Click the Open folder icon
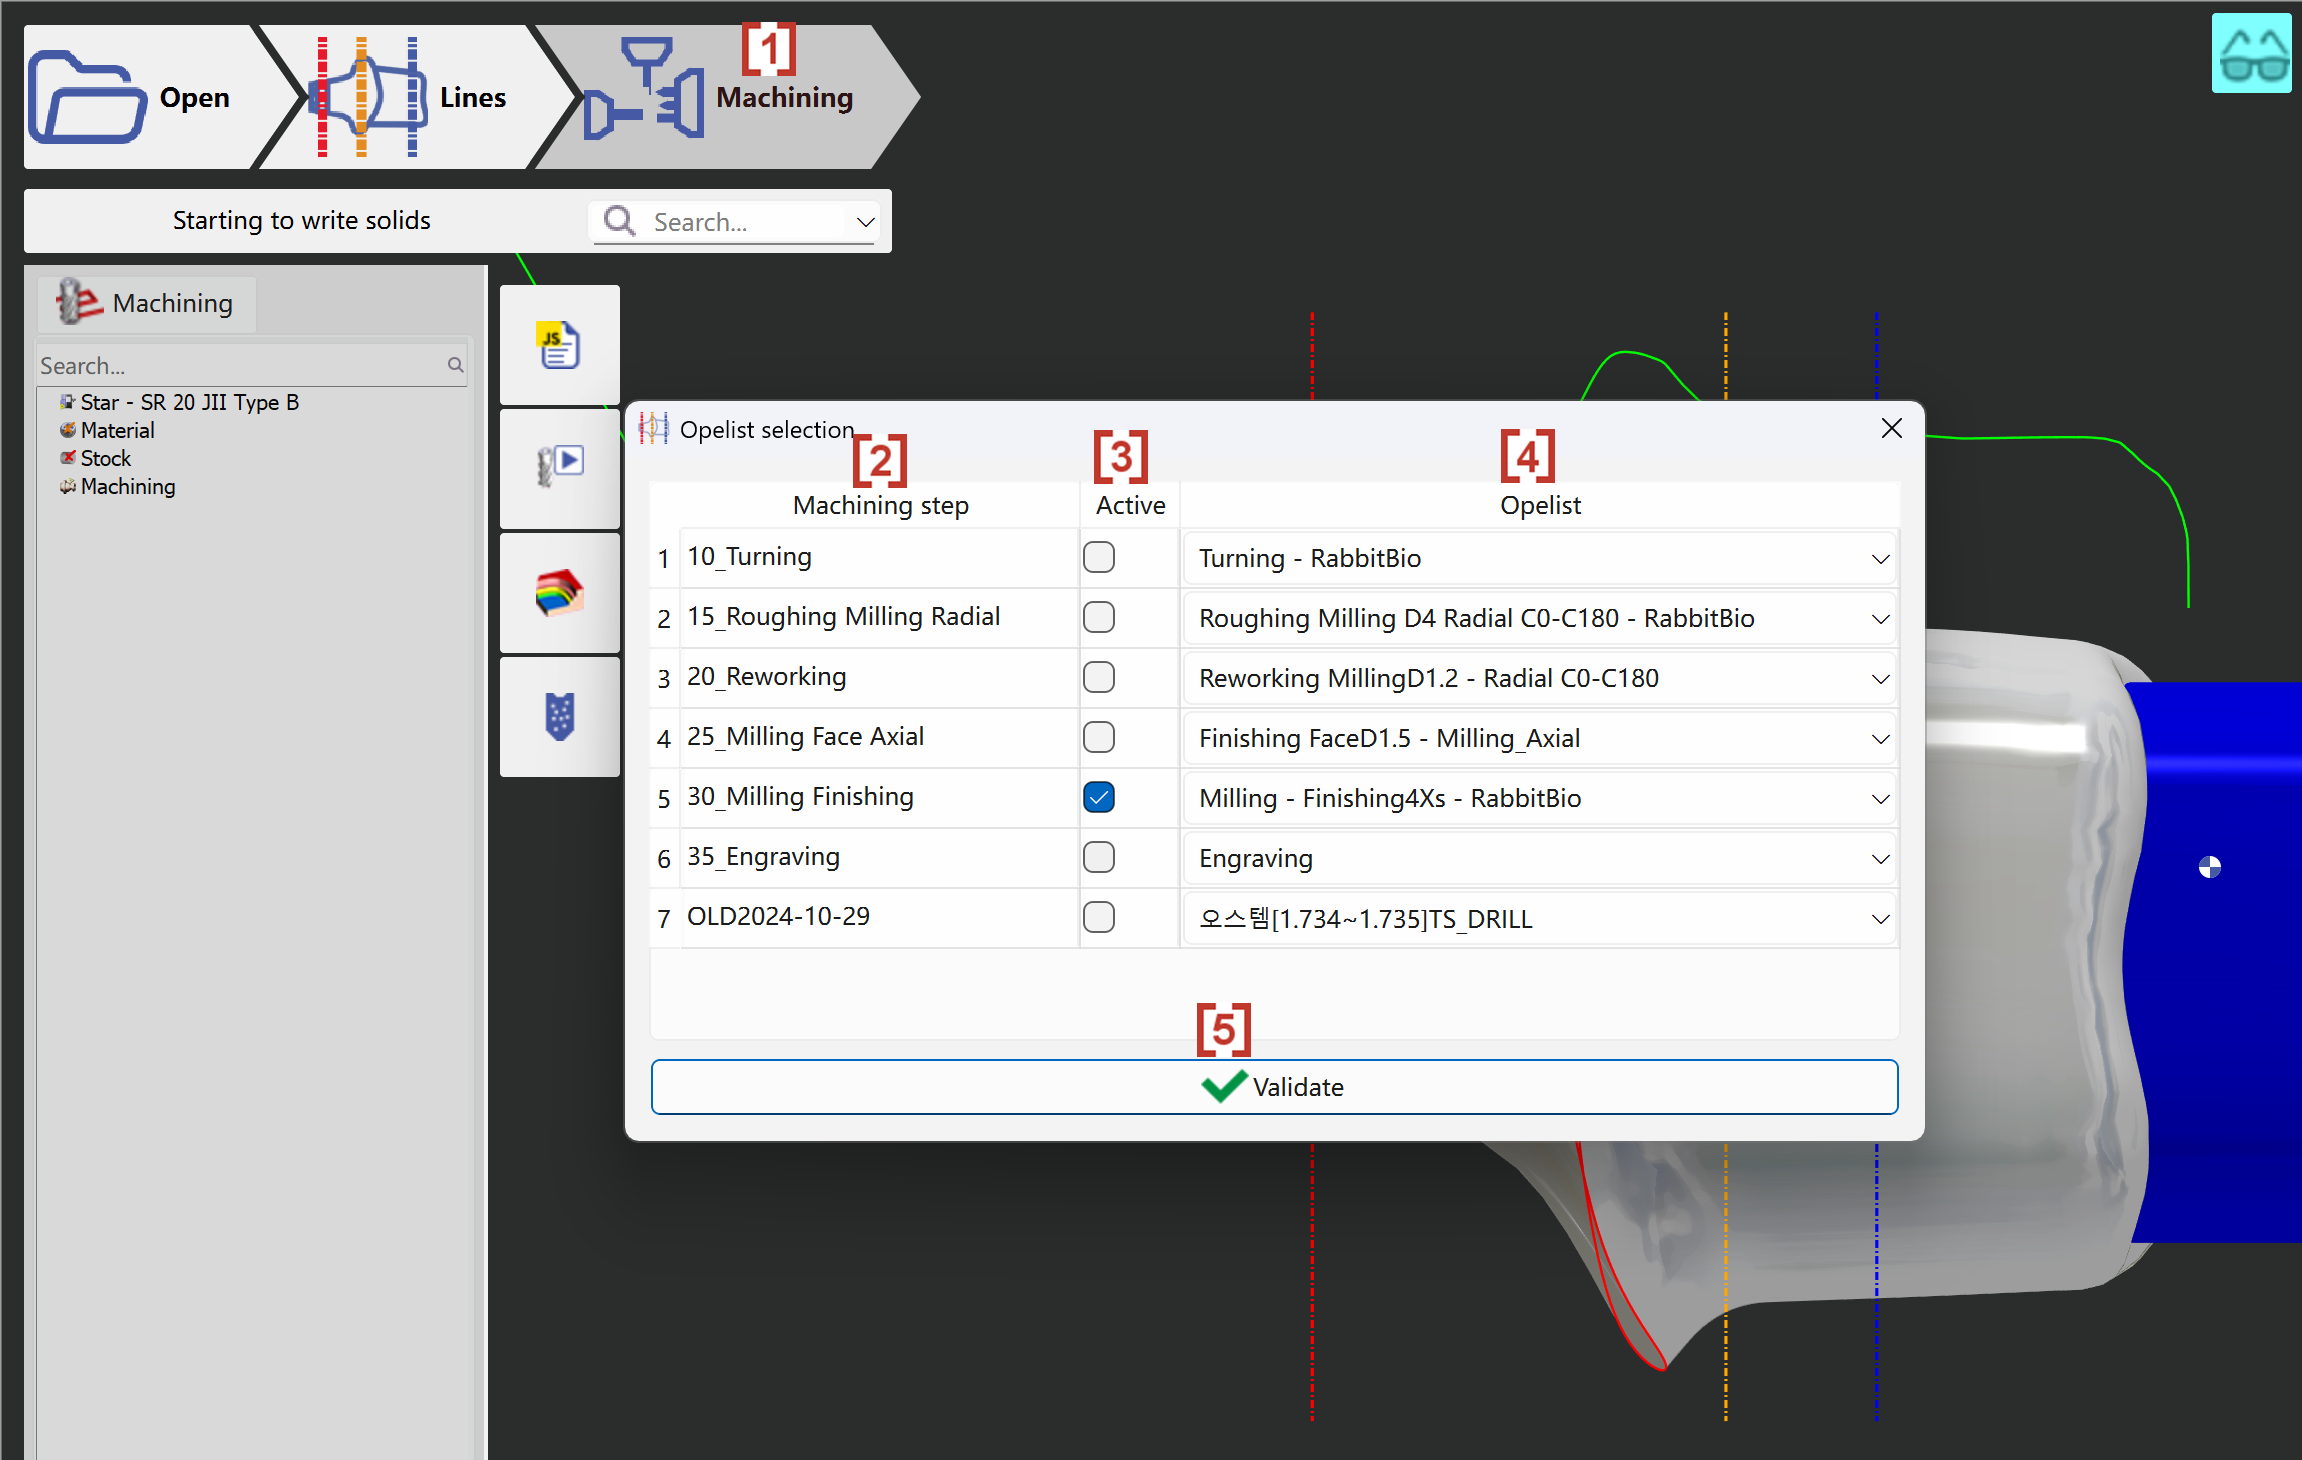 pyautogui.click(x=88, y=97)
